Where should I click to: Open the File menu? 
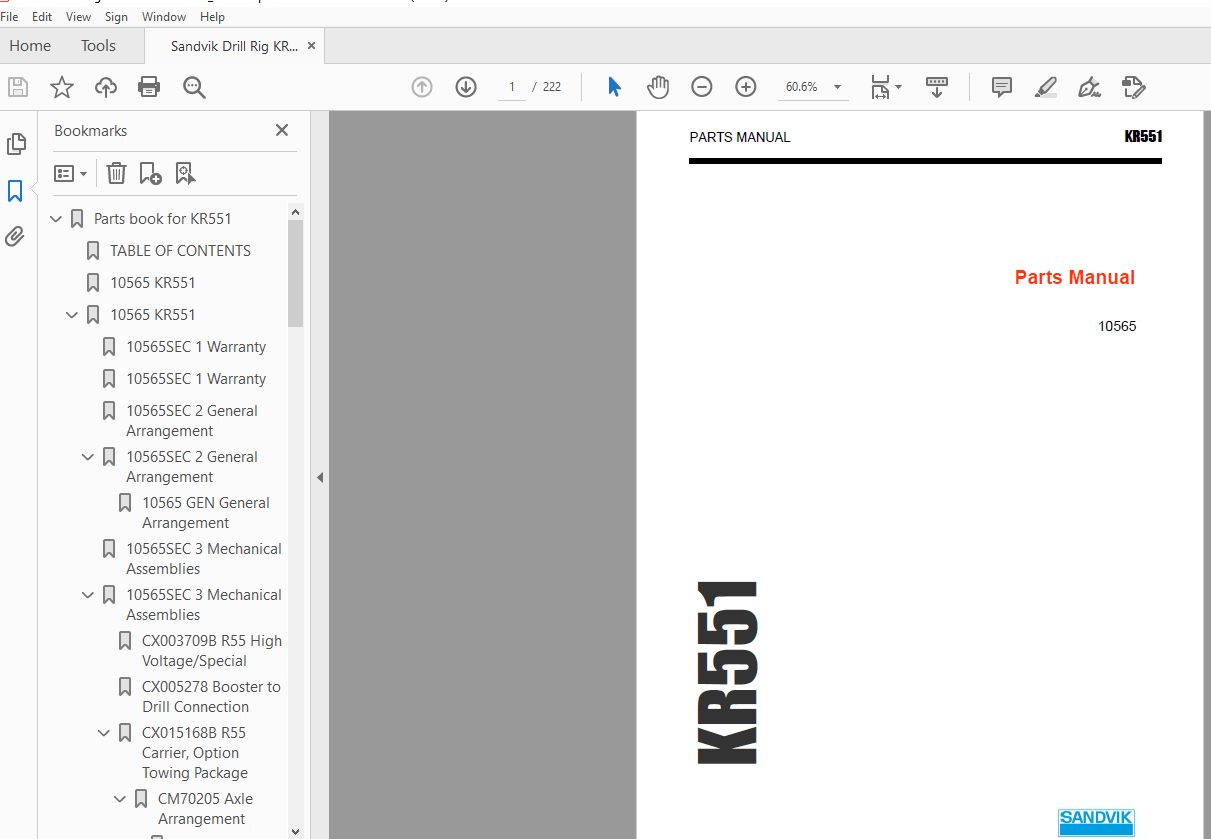click(10, 17)
